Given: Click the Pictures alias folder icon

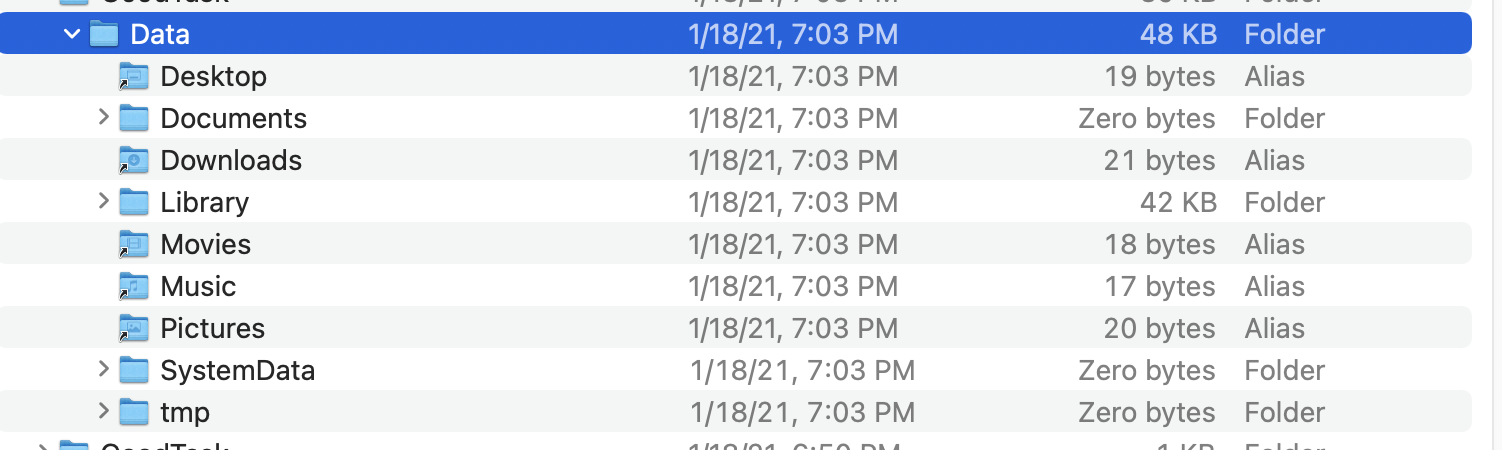Looking at the screenshot, I should (x=133, y=328).
